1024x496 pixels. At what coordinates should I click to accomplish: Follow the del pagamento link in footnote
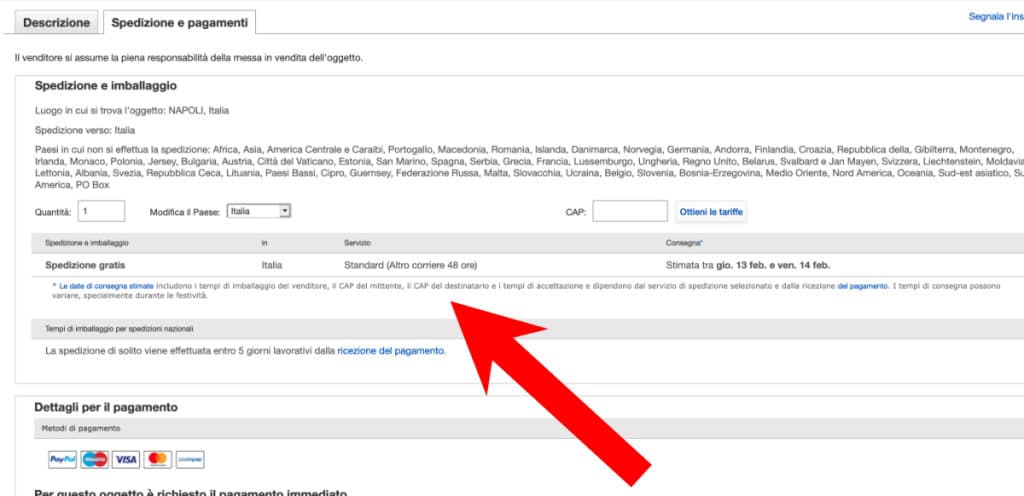pyautogui.click(x=862, y=286)
